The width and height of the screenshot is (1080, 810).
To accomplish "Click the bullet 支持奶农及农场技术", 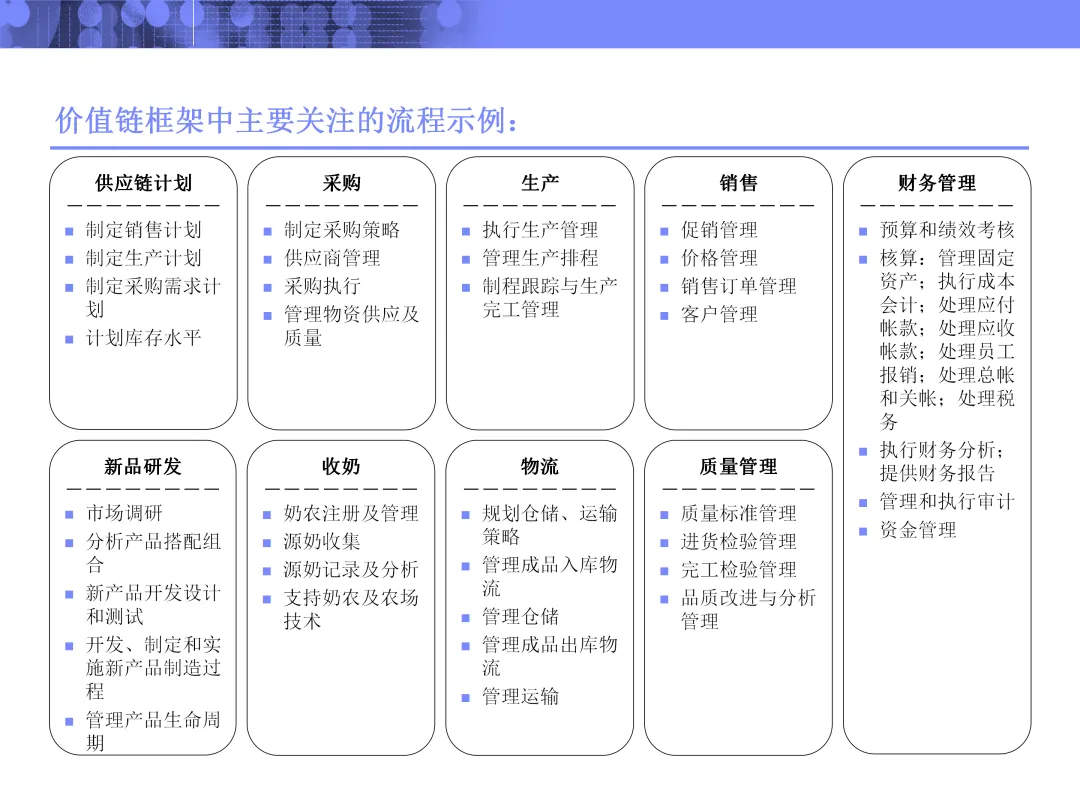I will pos(351,610).
